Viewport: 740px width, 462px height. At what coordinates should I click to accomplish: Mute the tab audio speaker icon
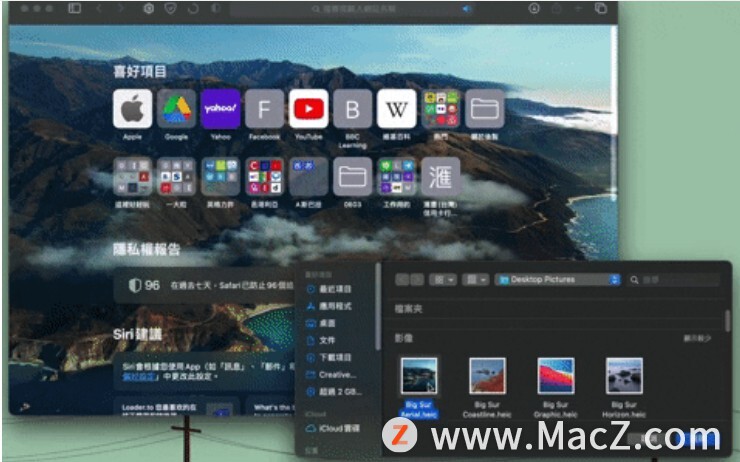tap(466, 8)
